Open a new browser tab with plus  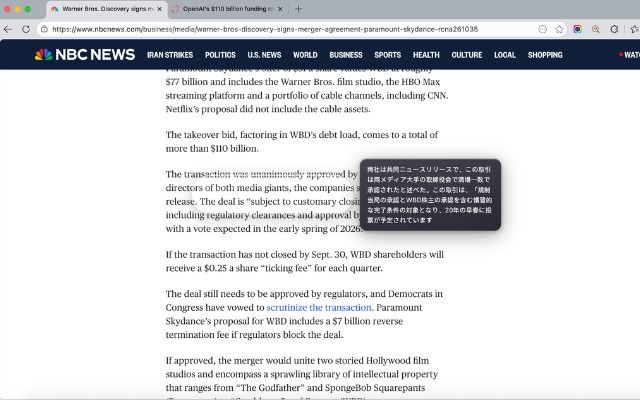(x=298, y=9)
